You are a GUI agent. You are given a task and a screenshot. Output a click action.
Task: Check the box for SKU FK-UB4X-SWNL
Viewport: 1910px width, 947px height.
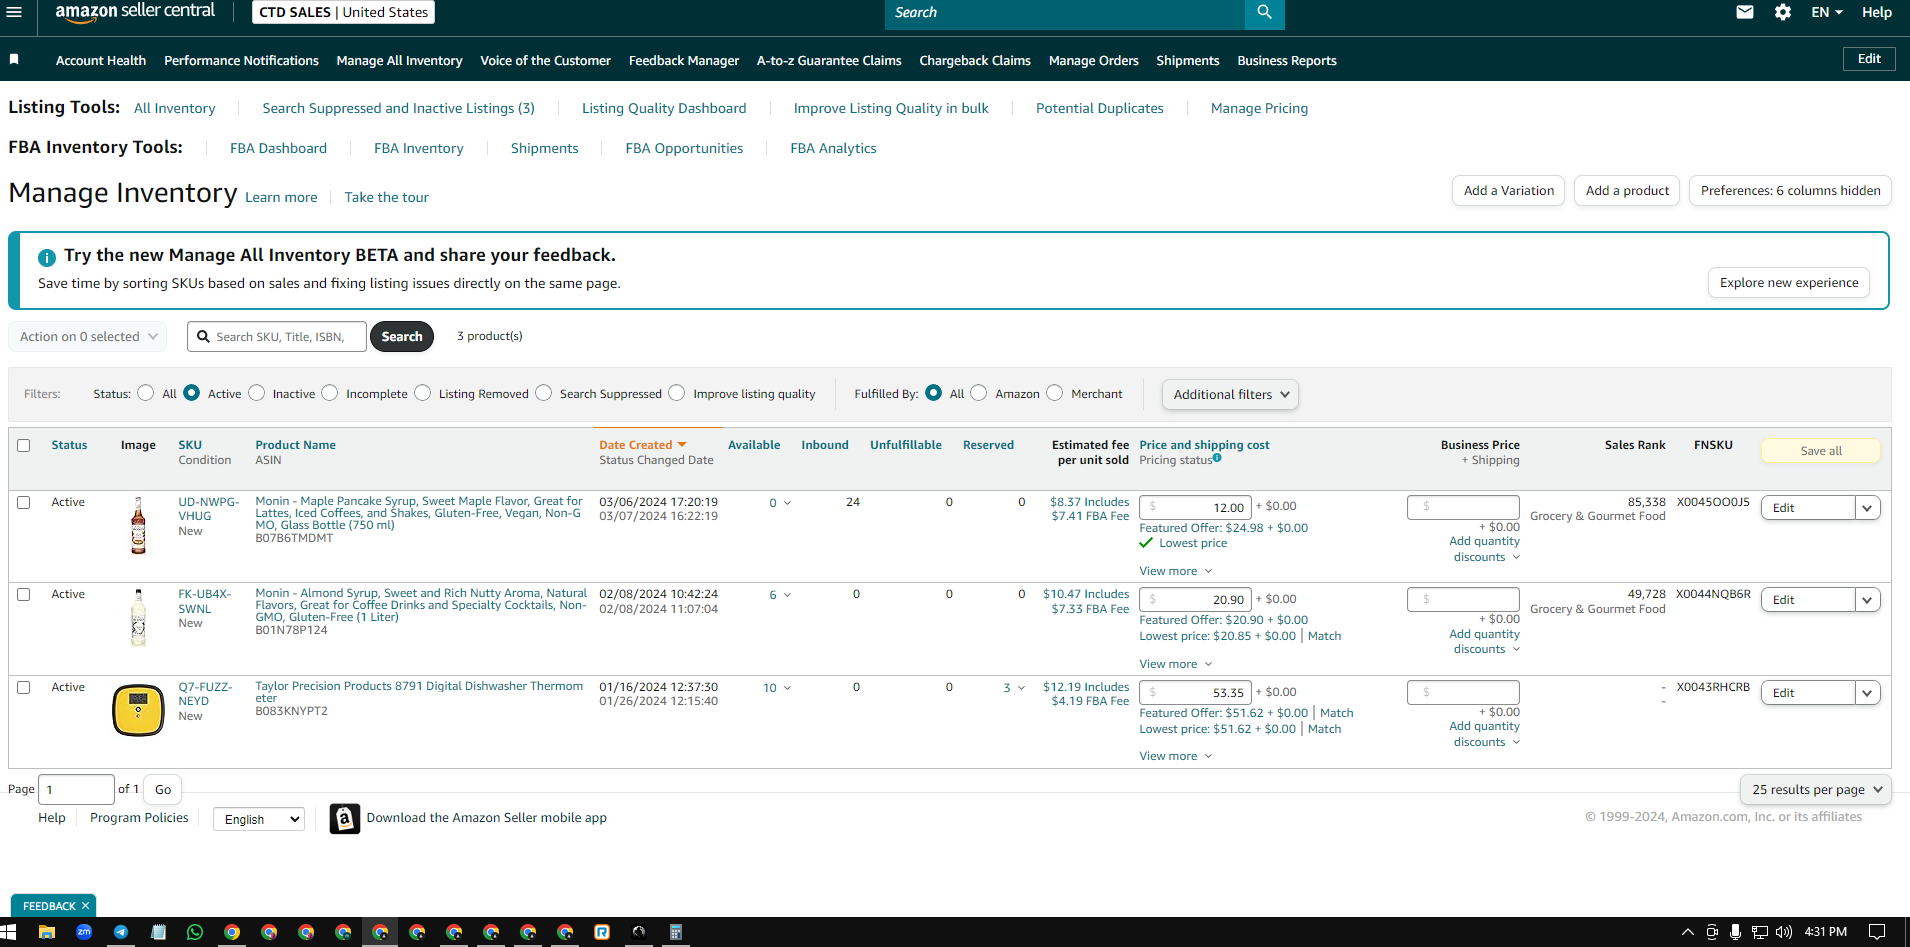[x=24, y=595]
